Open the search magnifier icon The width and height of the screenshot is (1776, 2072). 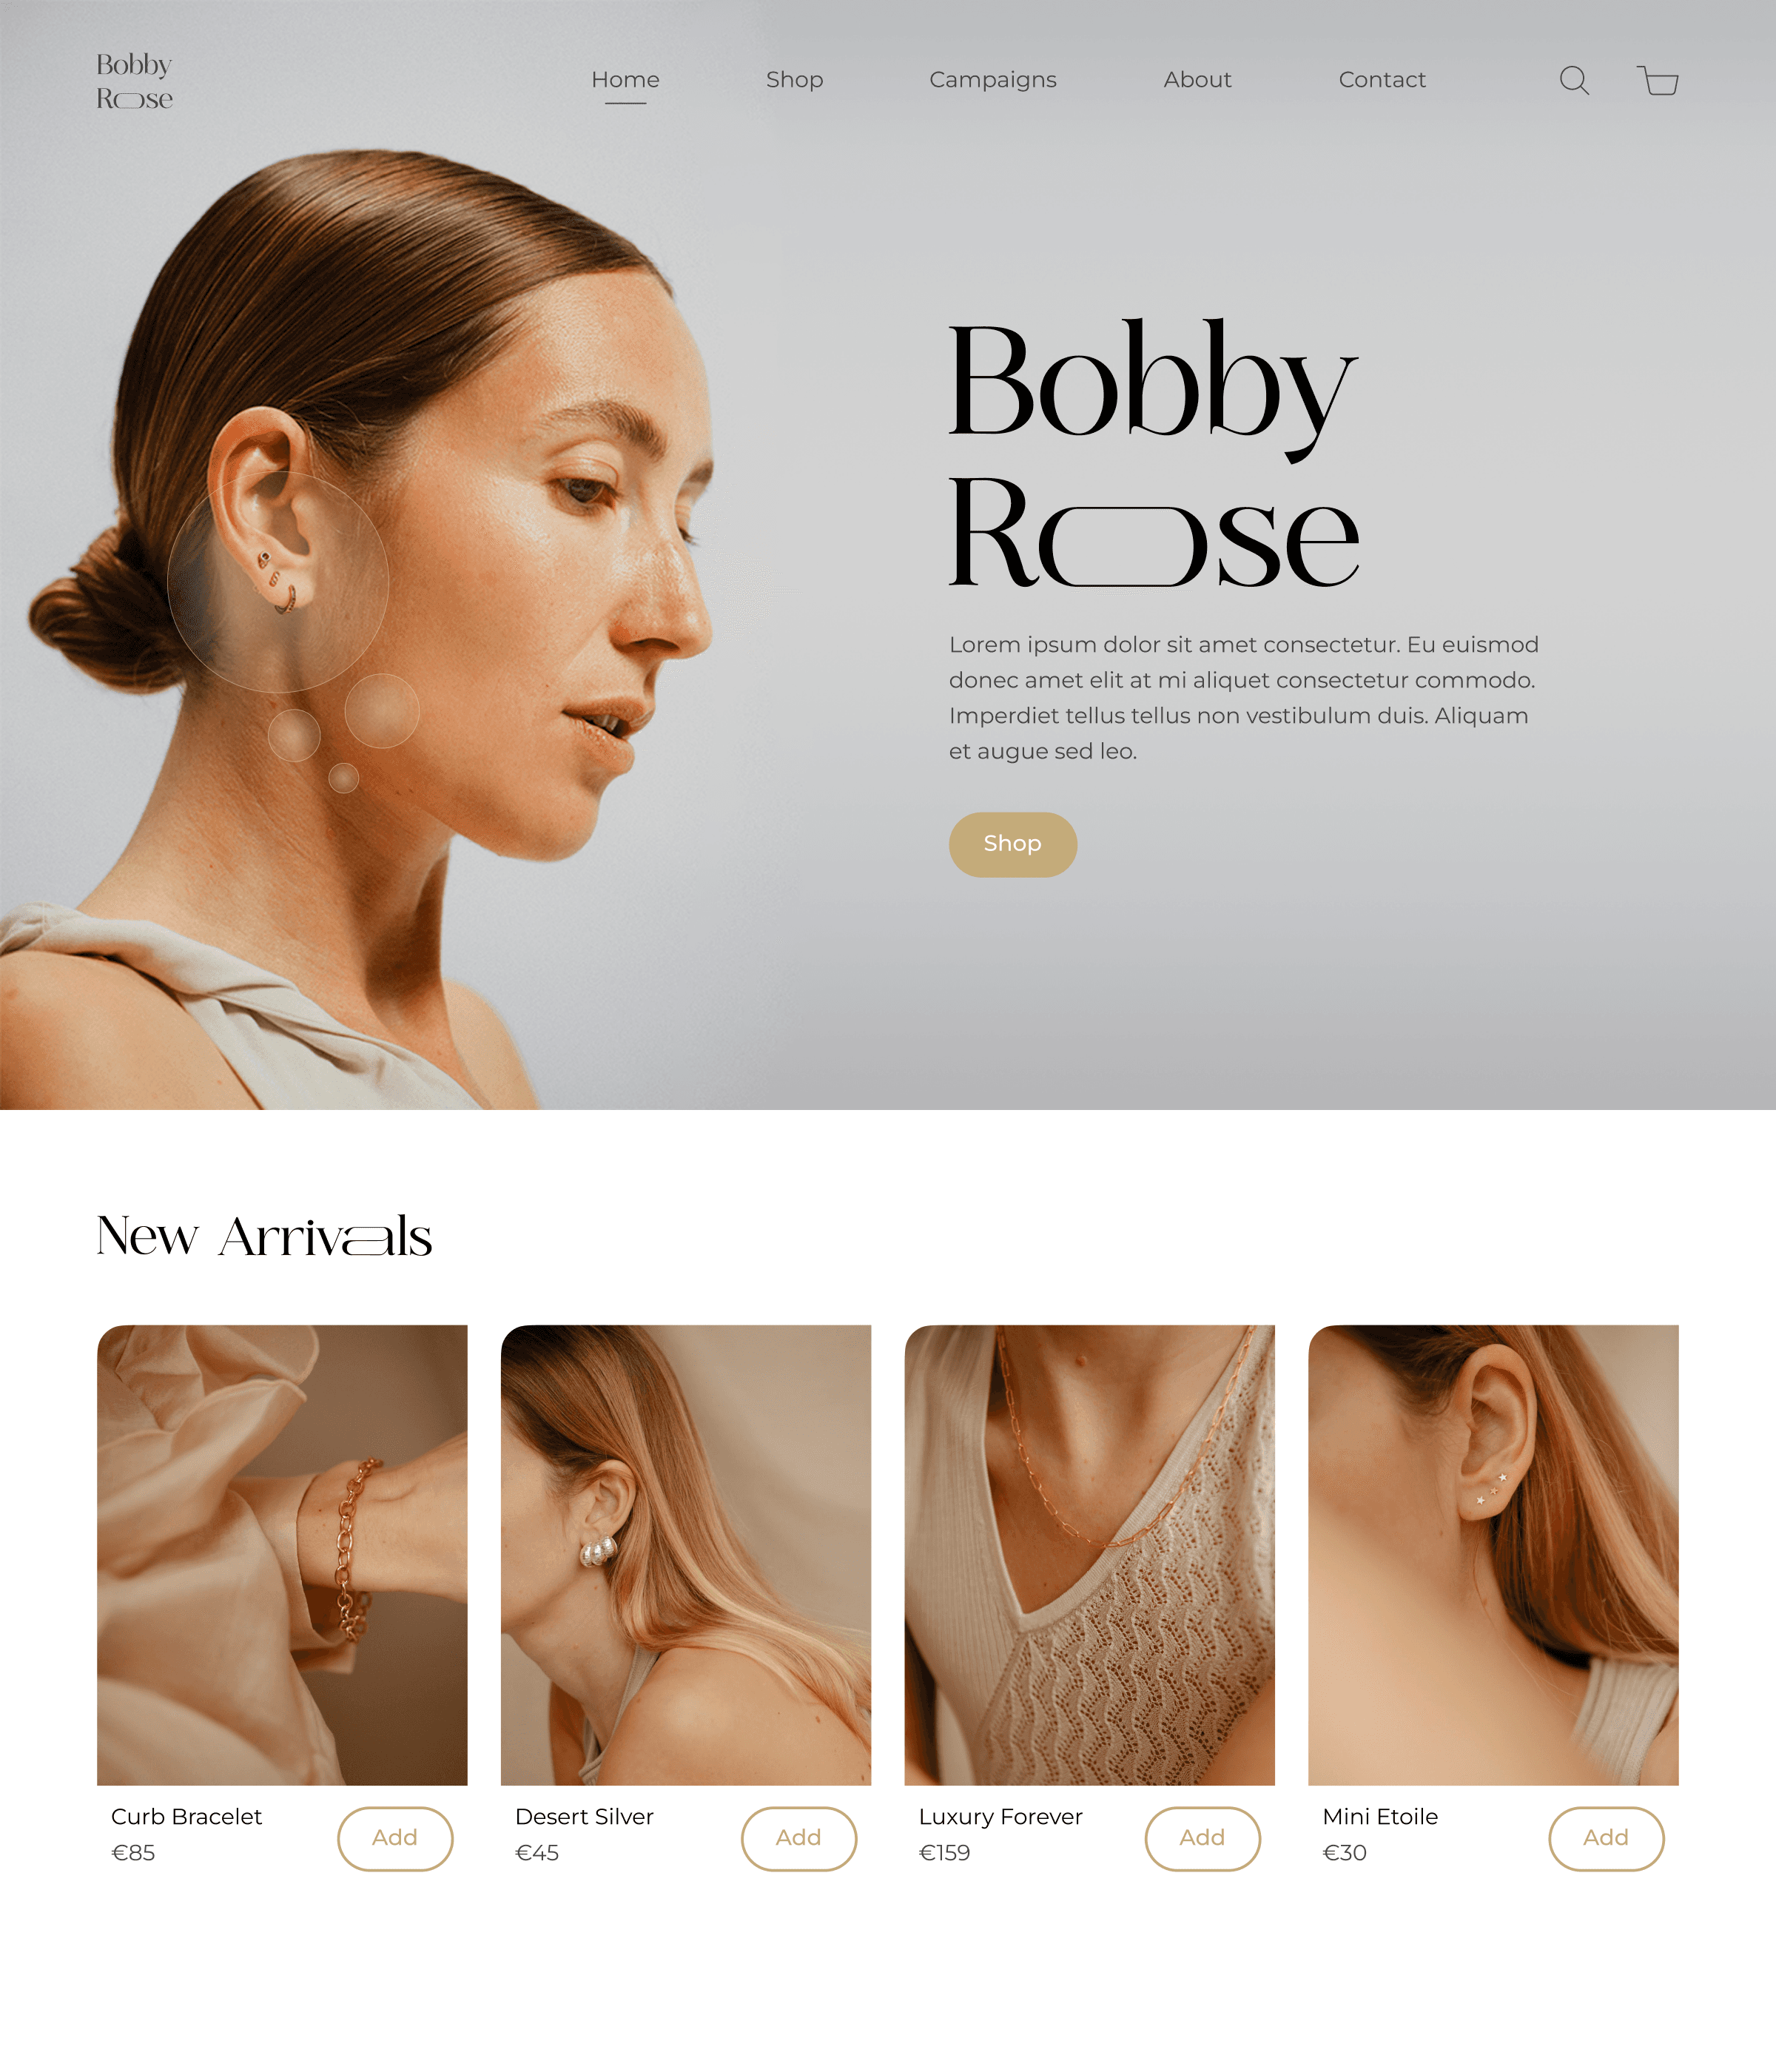pos(1574,80)
